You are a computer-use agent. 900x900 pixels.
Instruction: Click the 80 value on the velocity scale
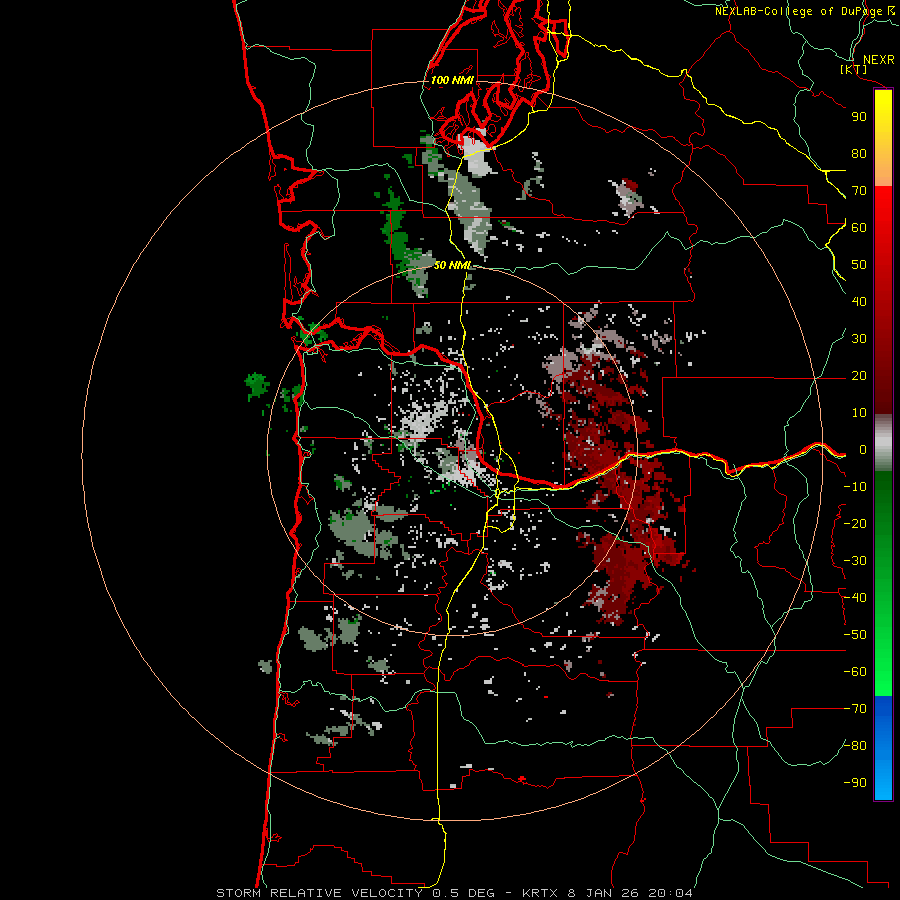[x=859, y=154]
